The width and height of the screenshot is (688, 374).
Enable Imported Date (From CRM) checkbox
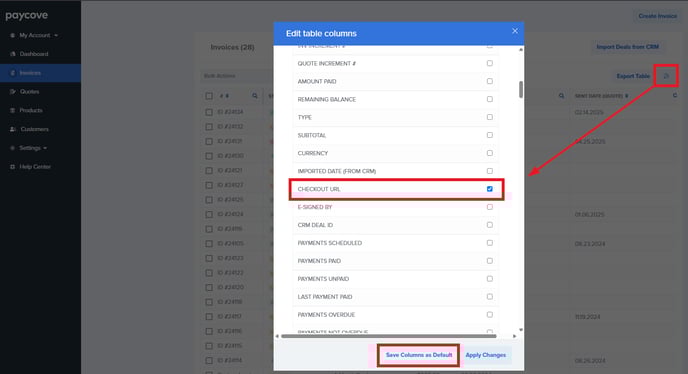[490, 171]
